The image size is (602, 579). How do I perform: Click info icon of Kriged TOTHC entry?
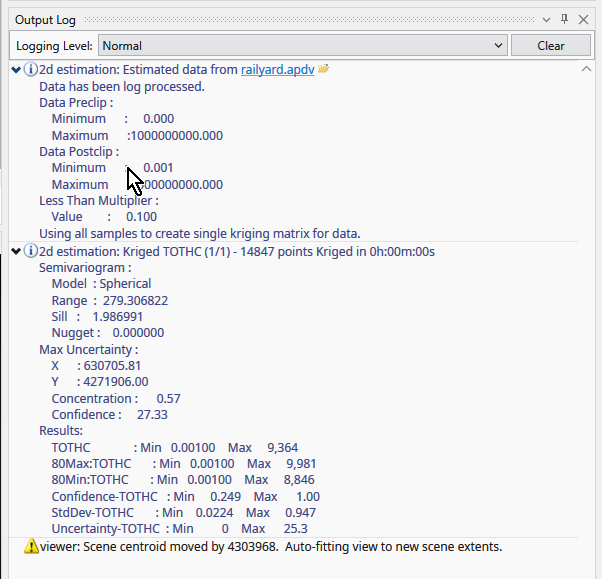(30, 251)
